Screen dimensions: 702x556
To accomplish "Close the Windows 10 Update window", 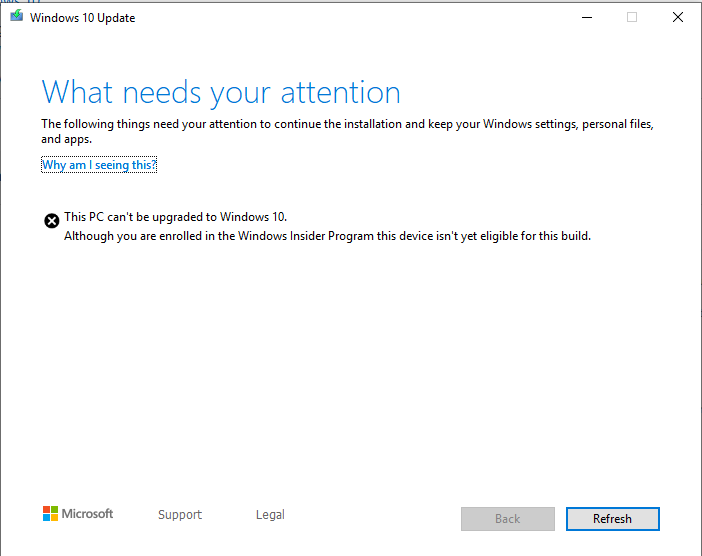I will 678,17.
